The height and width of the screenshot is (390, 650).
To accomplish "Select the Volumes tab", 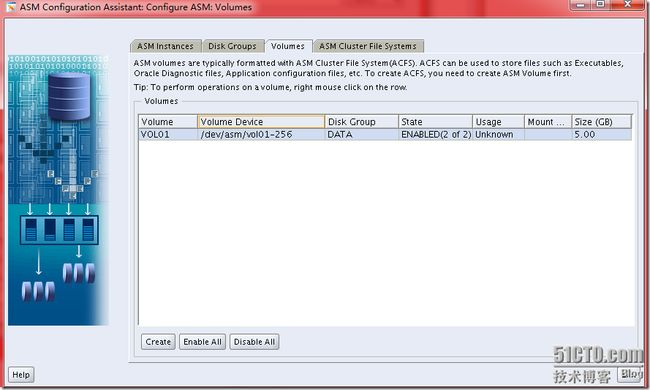I will [x=288, y=46].
